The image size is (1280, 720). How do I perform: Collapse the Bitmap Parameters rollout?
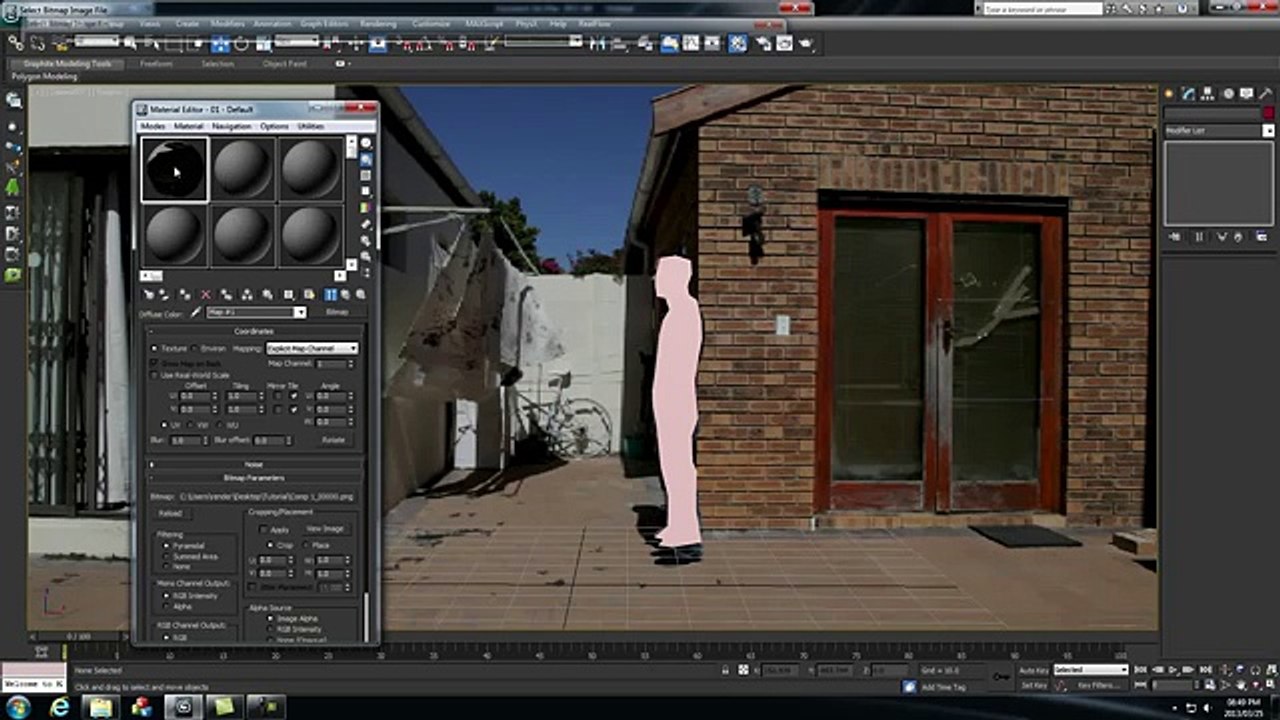click(x=255, y=478)
